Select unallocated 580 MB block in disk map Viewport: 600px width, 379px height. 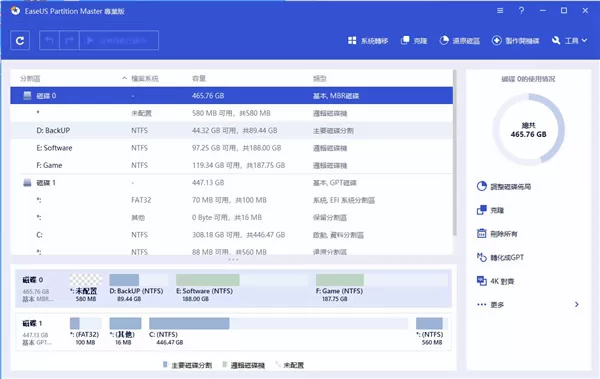(86, 288)
